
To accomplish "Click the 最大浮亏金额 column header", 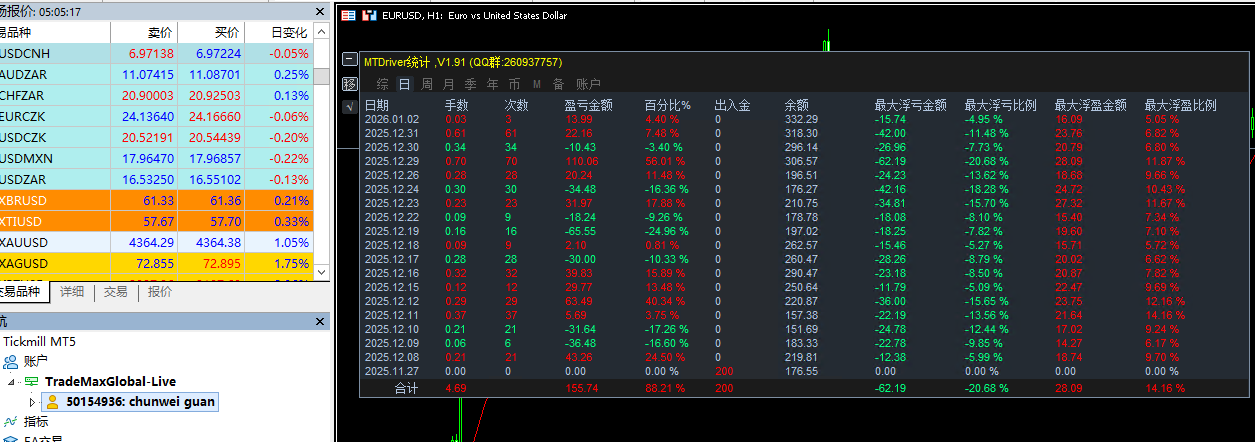I will [x=910, y=105].
